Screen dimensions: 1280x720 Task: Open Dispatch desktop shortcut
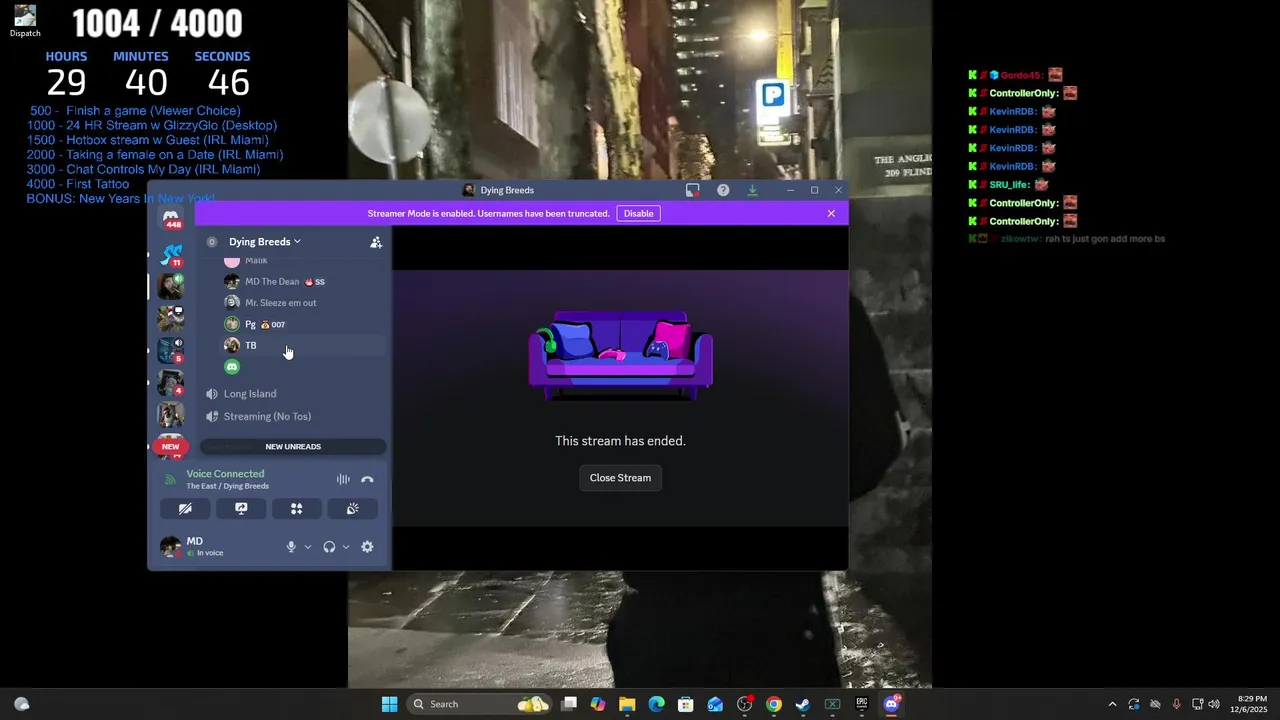[25, 21]
